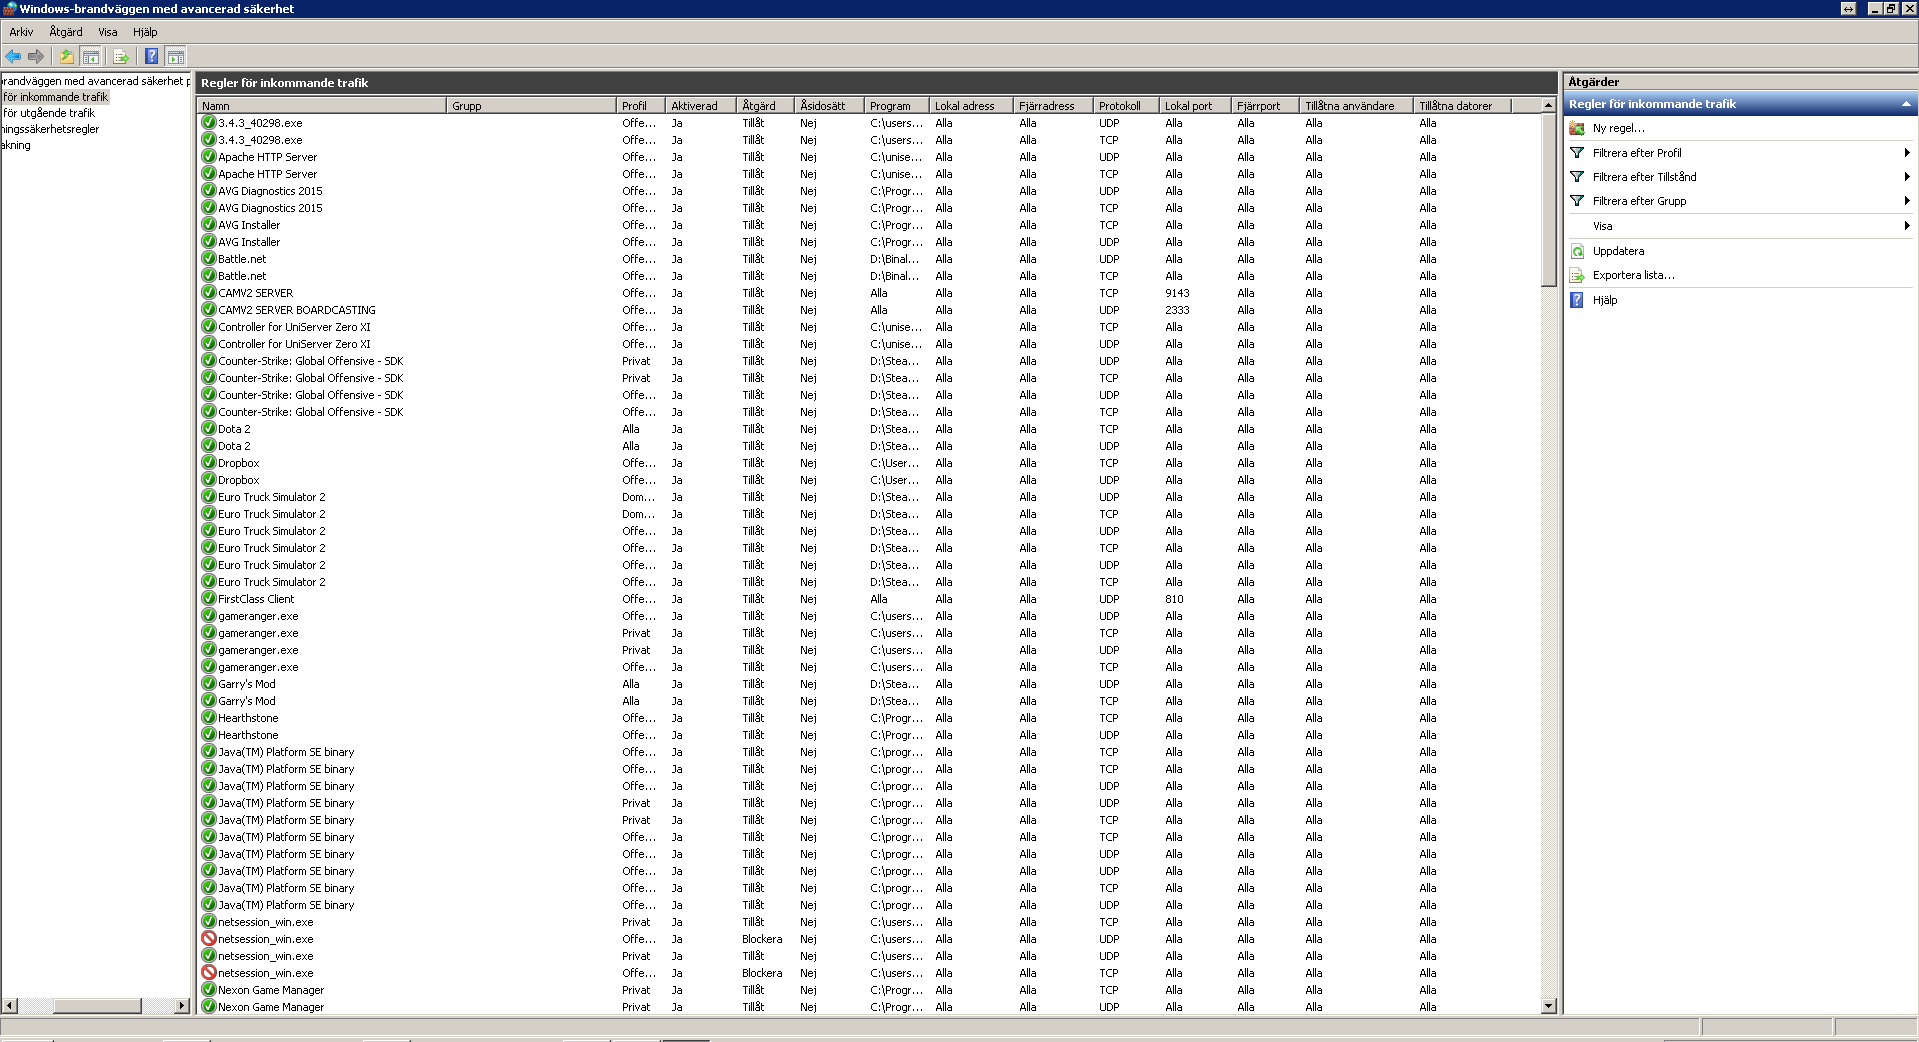Viewport: 1919px width, 1042px height.
Task: Click the tree pane horizontal scrollbar thumb
Action: point(97,1005)
